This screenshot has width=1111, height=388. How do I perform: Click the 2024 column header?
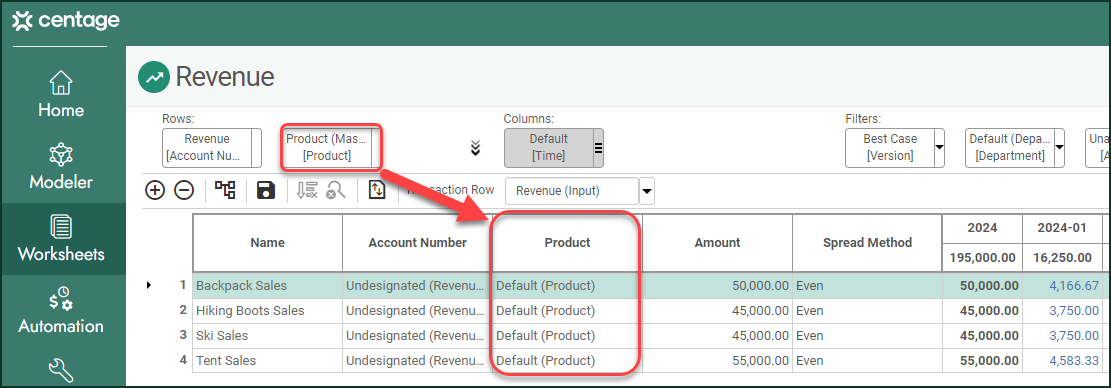pyautogui.click(x=982, y=228)
